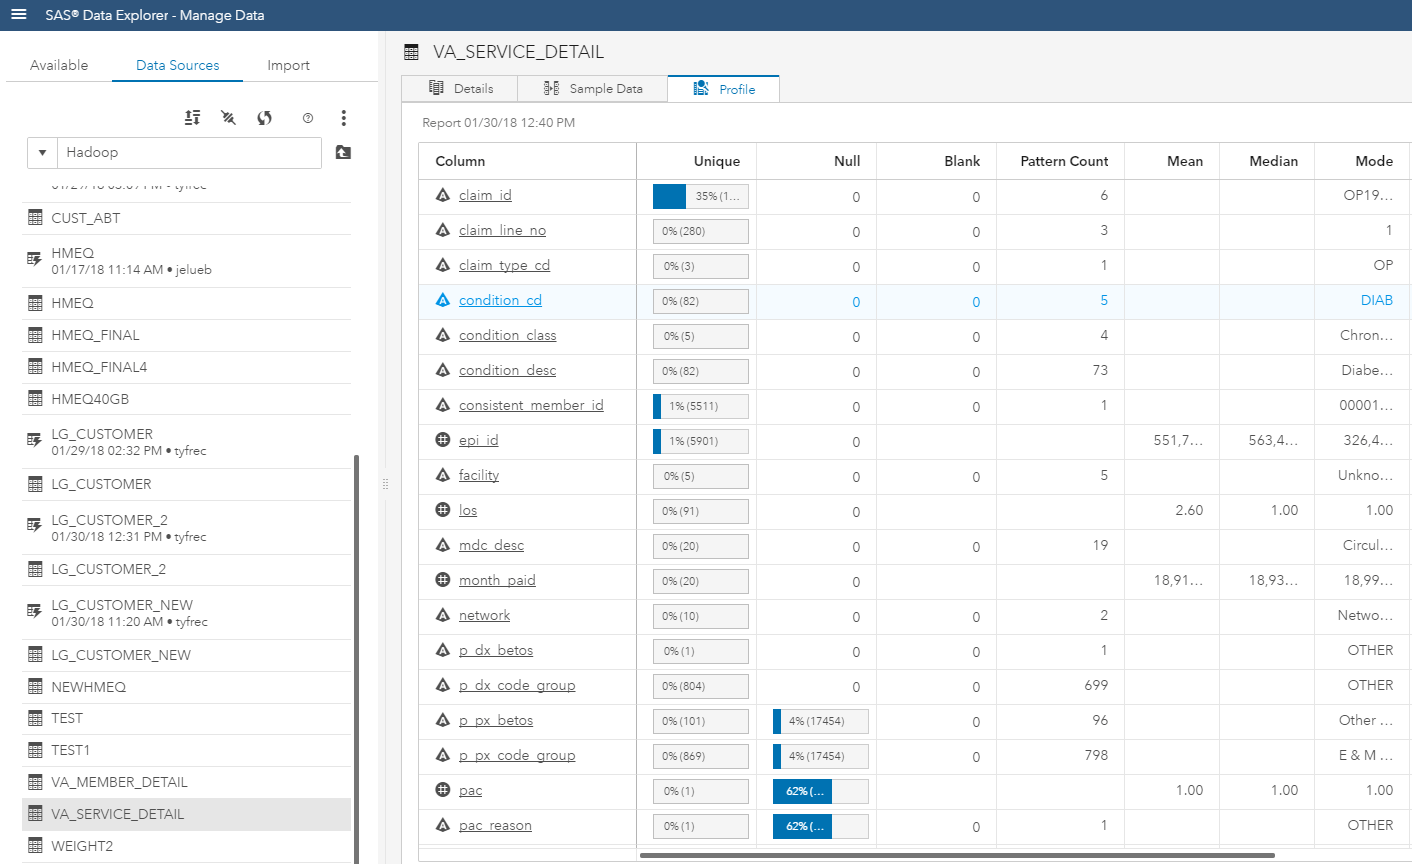Image resolution: width=1412 pixels, height=864 pixels.
Task: Click the character type icon beside claim_id
Action: click(441, 196)
